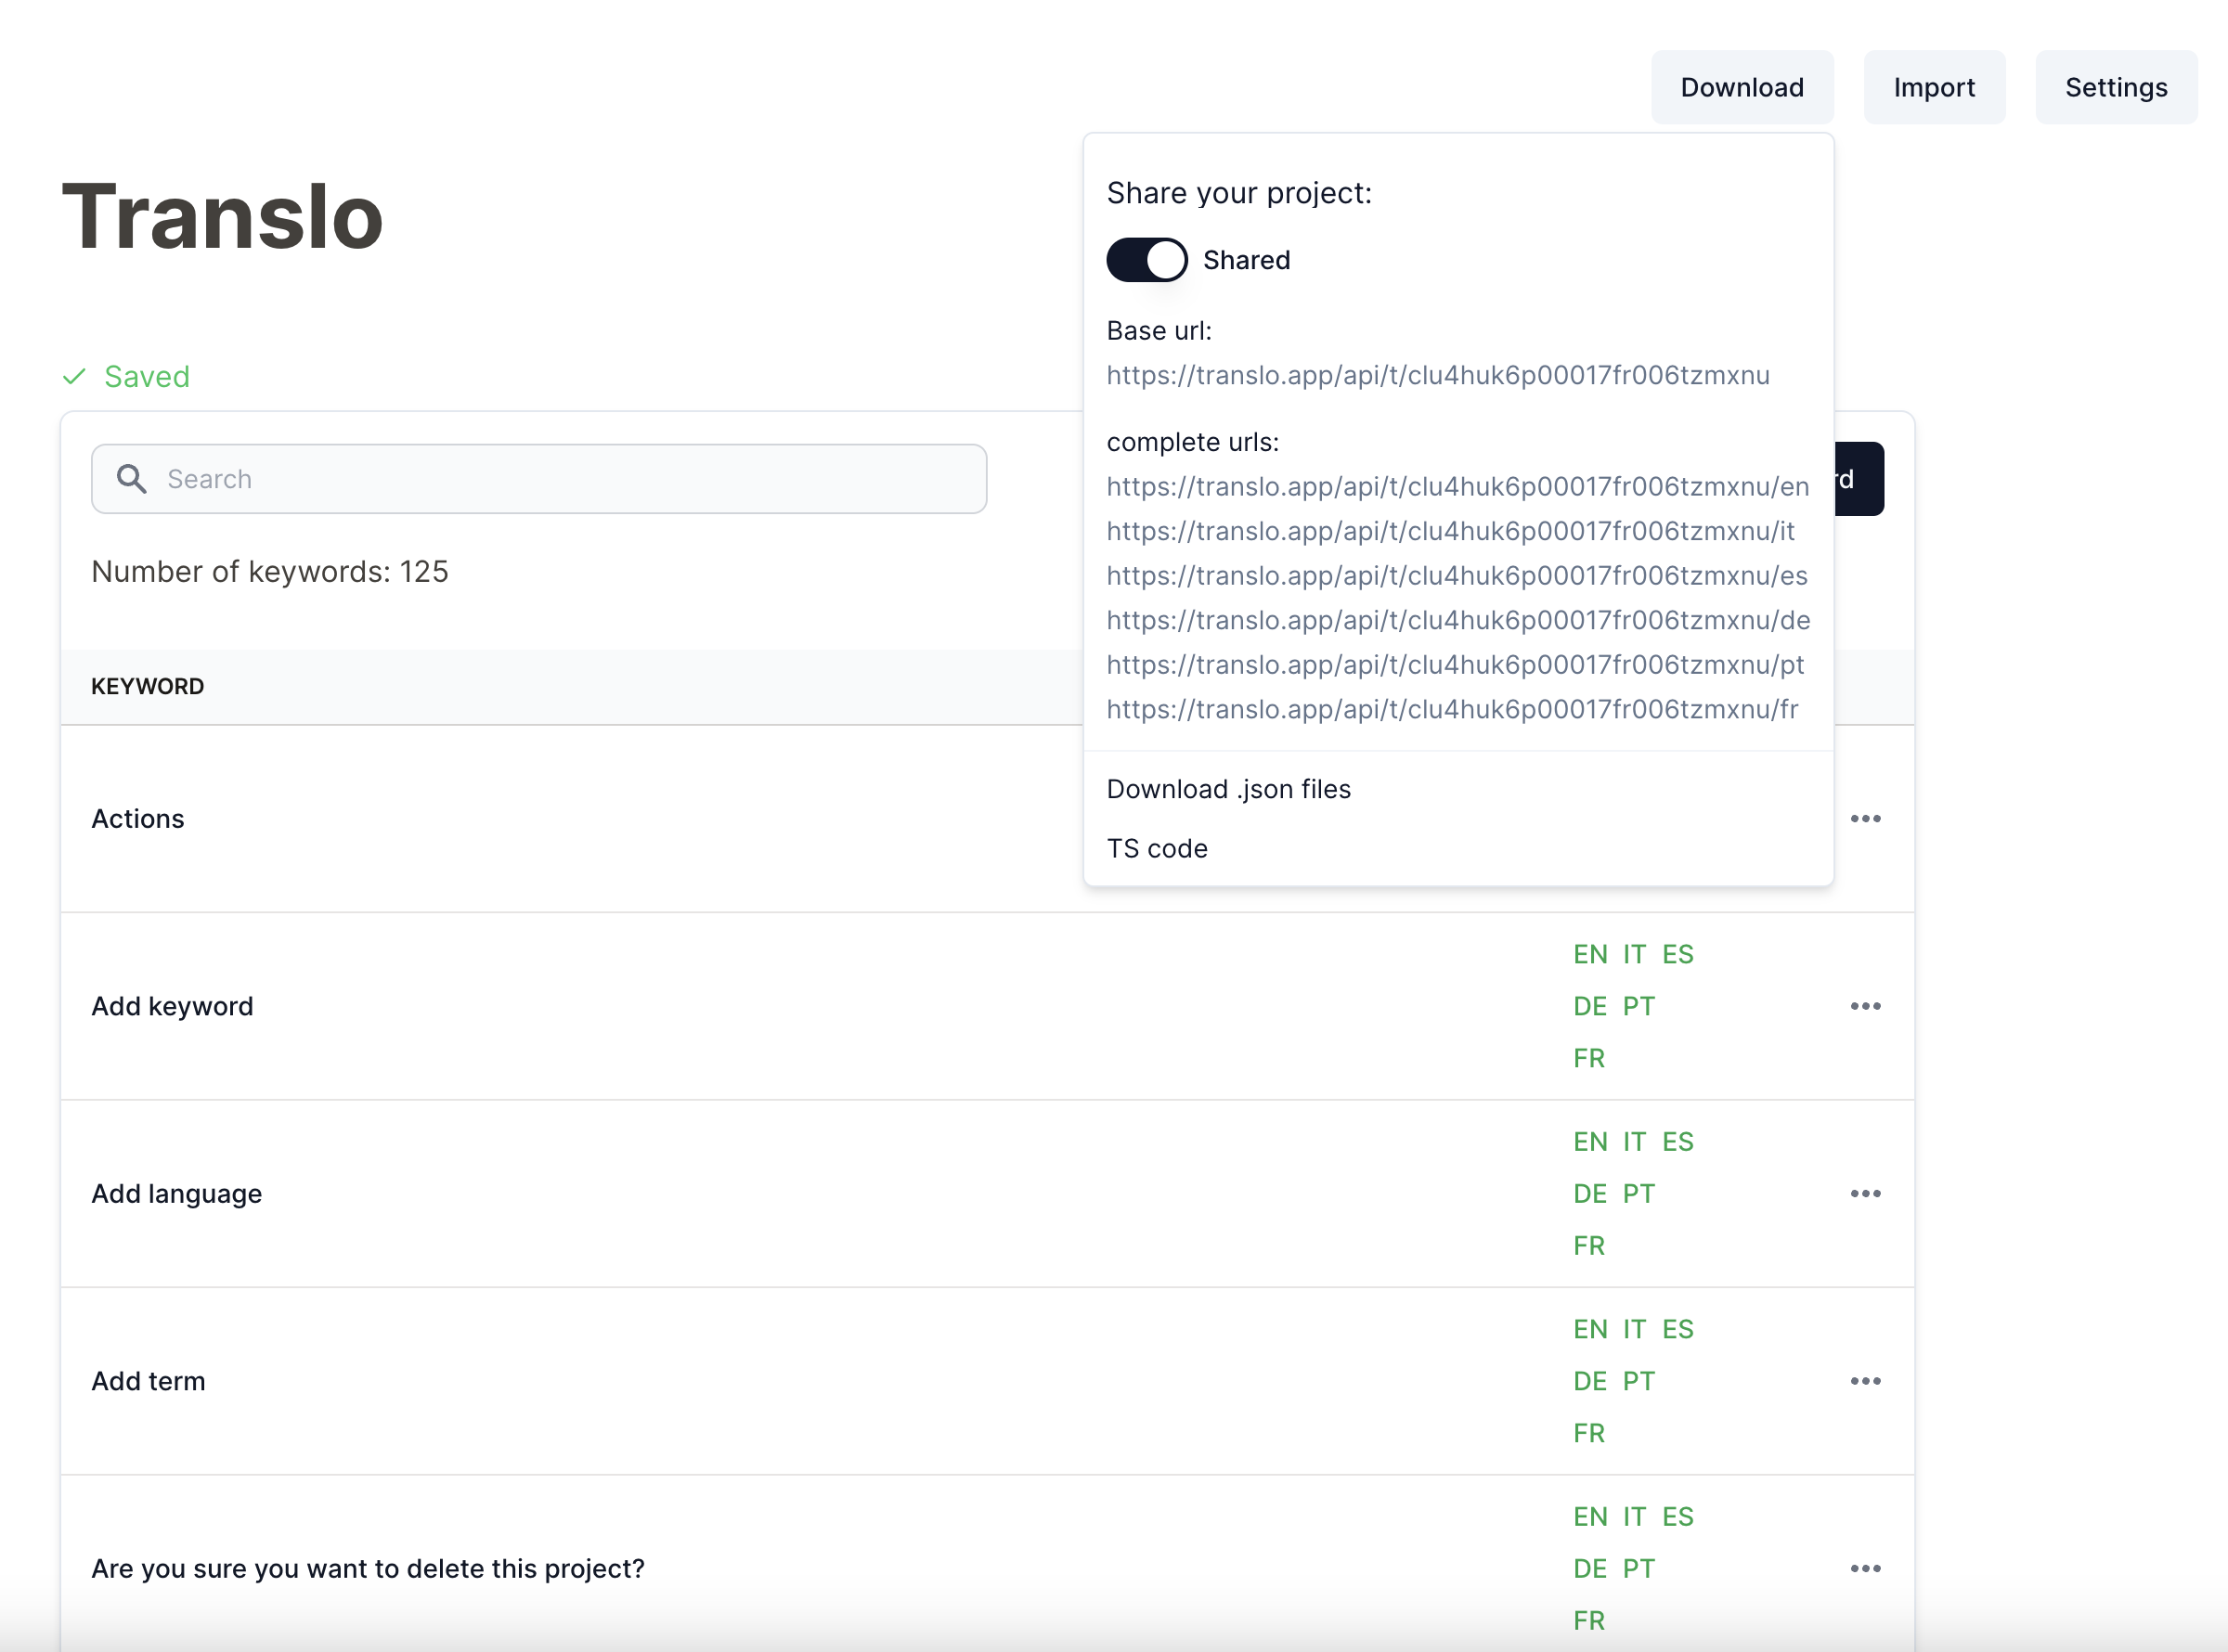Click ES language tag in Add term row

click(x=1678, y=1329)
